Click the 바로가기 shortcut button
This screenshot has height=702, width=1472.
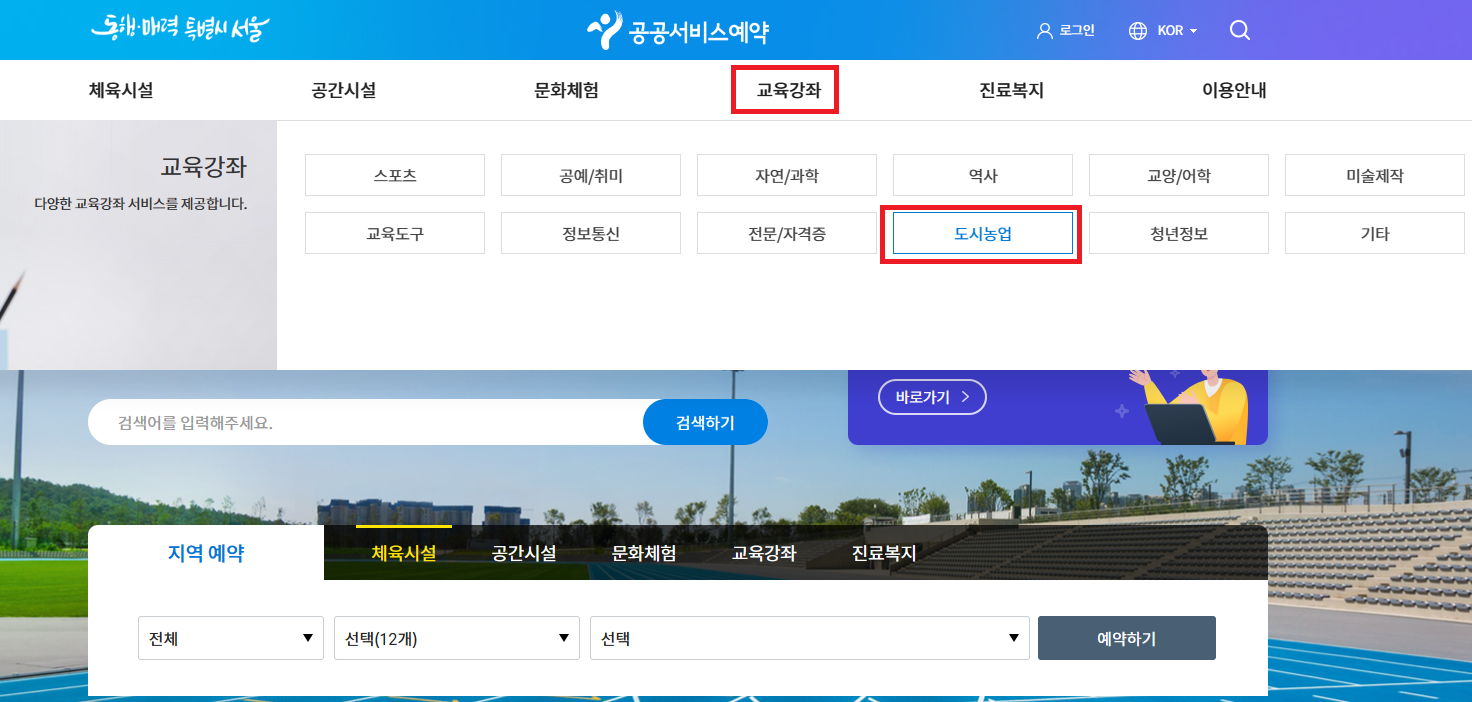click(931, 397)
